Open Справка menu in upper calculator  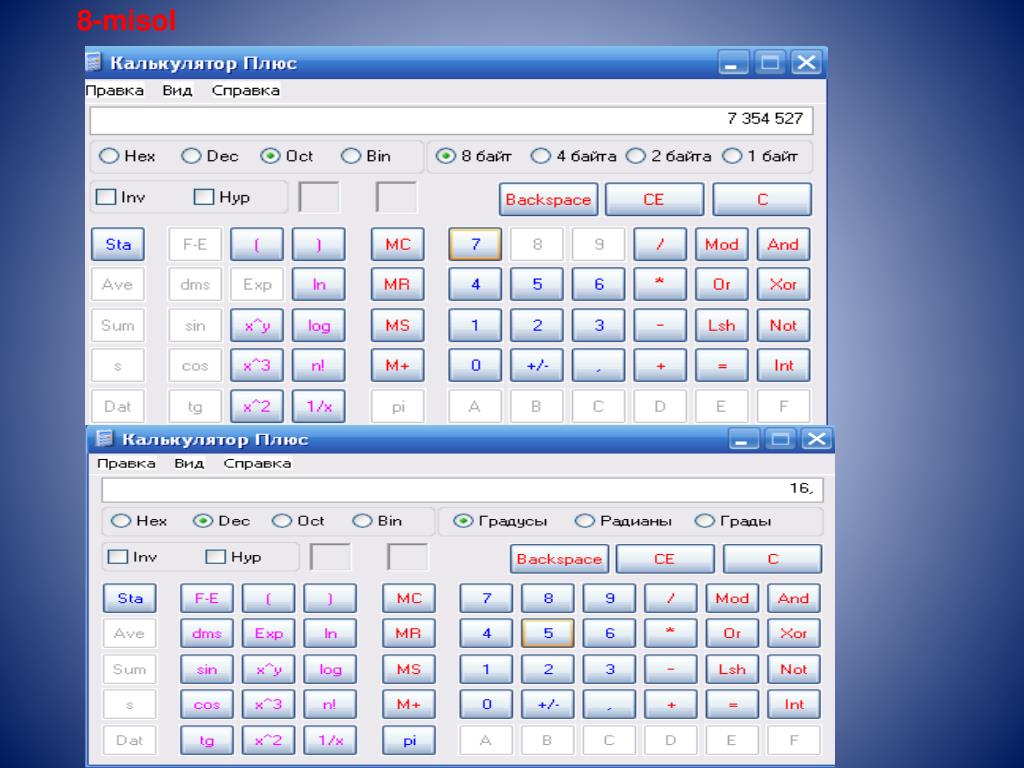coord(246,91)
